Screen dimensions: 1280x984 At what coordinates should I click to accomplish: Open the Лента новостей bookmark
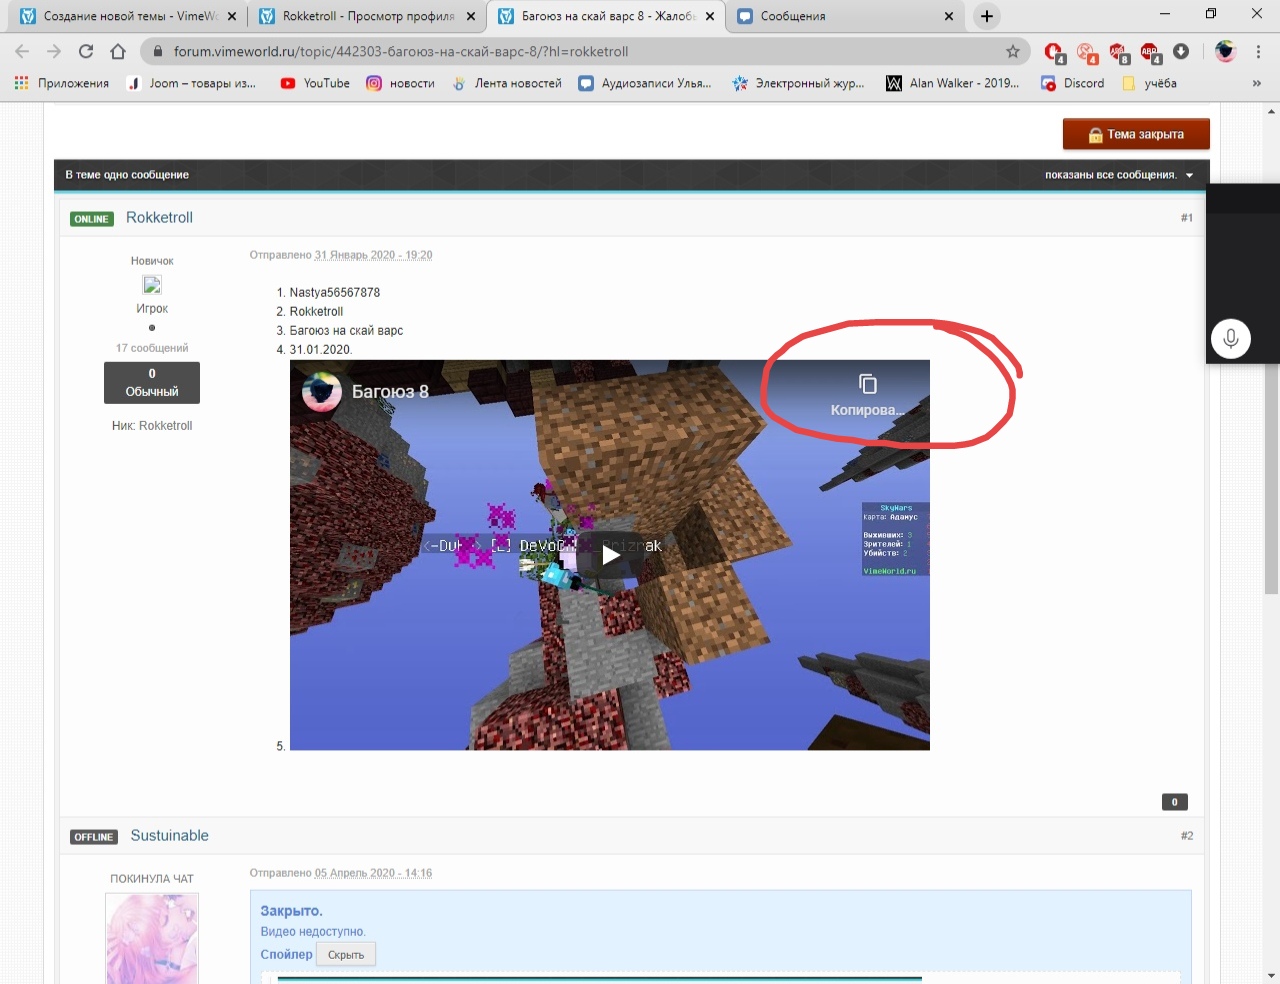pyautogui.click(x=506, y=83)
